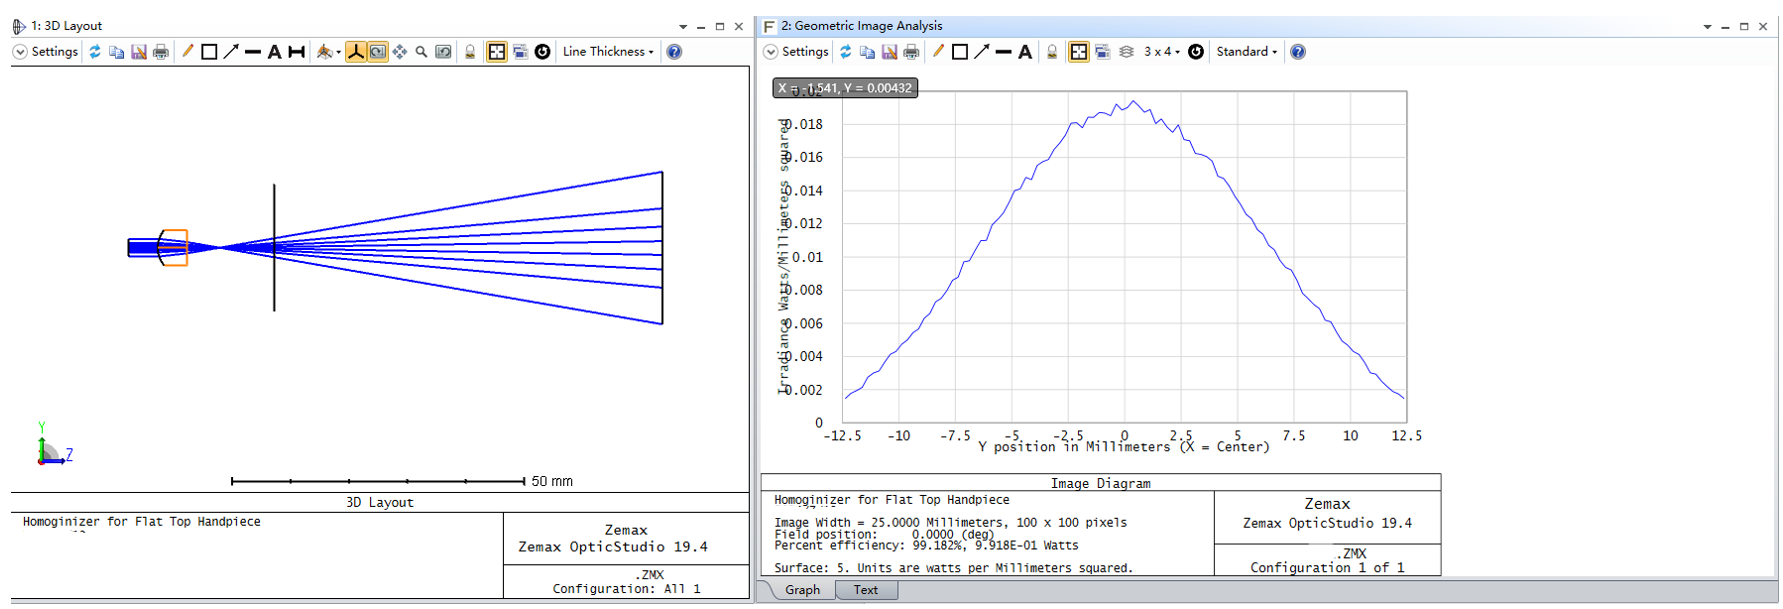Open the Standard dropdown menu

coord(1246,52)
